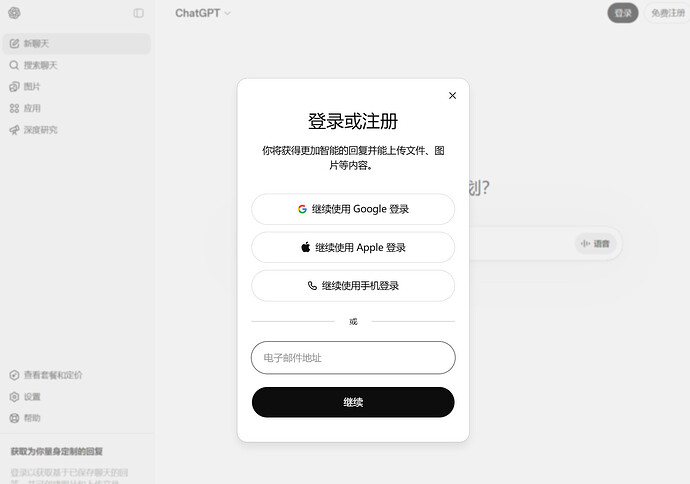Click the 设置 gear icon

tap(15, 396)
